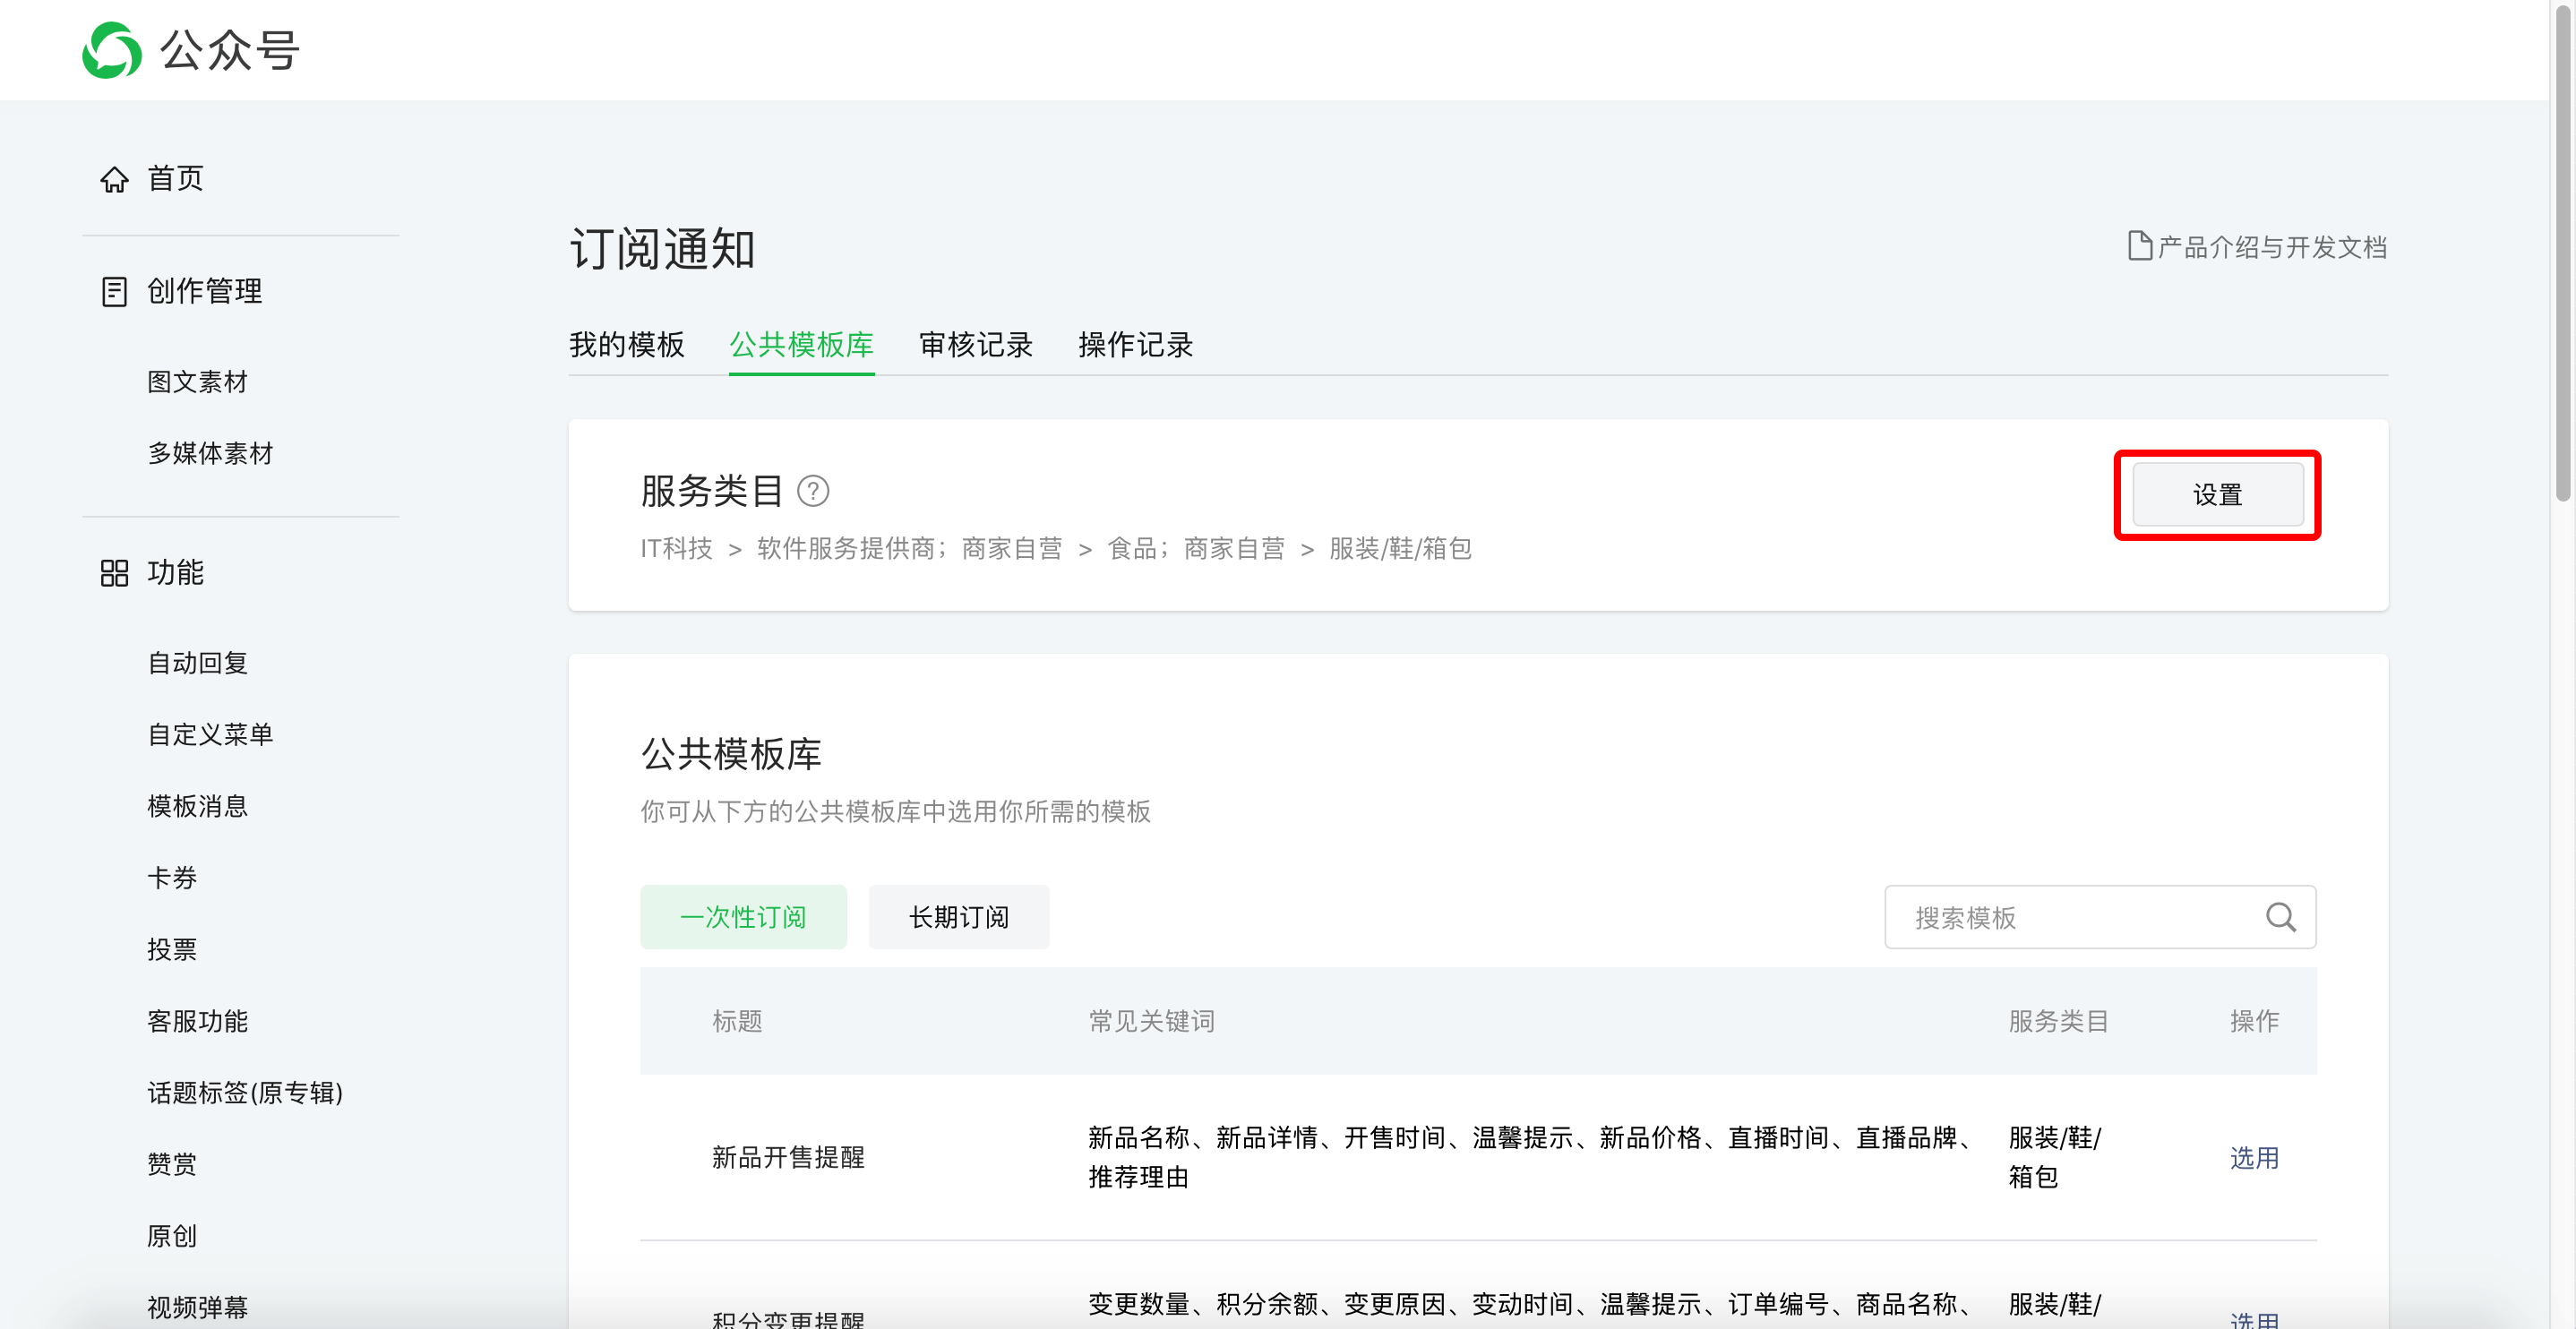Open 功能 section label
The image size is (2576, 1329).
click(176, 573)
